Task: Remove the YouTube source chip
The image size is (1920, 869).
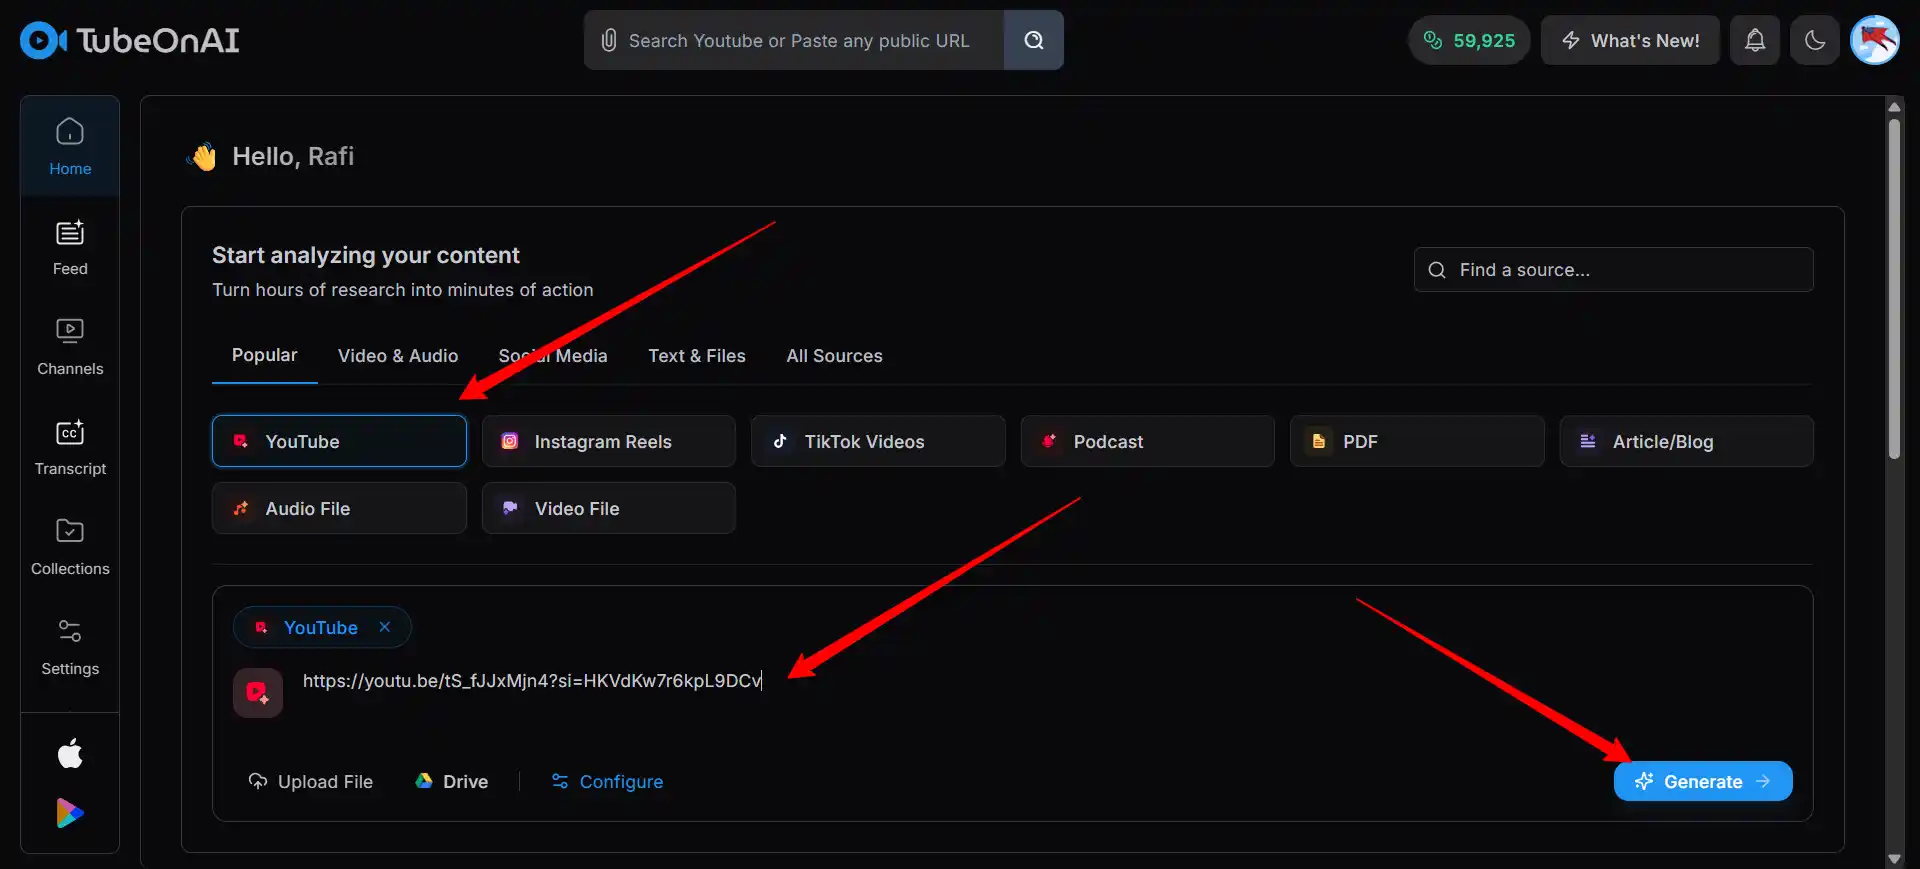Action: point(385,627)
